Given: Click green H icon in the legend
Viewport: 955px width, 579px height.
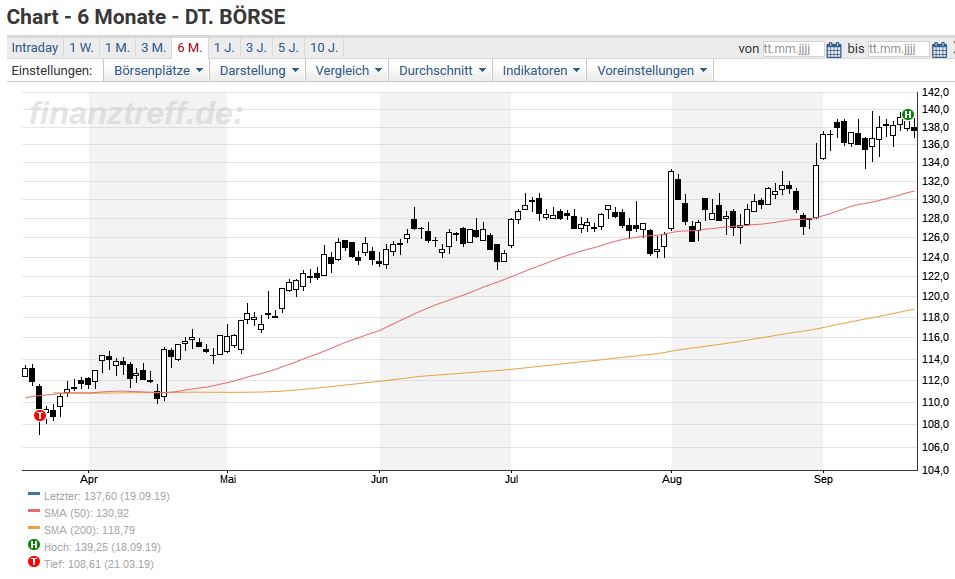Looking at the screenshot, I should click(x=34, y=545).
